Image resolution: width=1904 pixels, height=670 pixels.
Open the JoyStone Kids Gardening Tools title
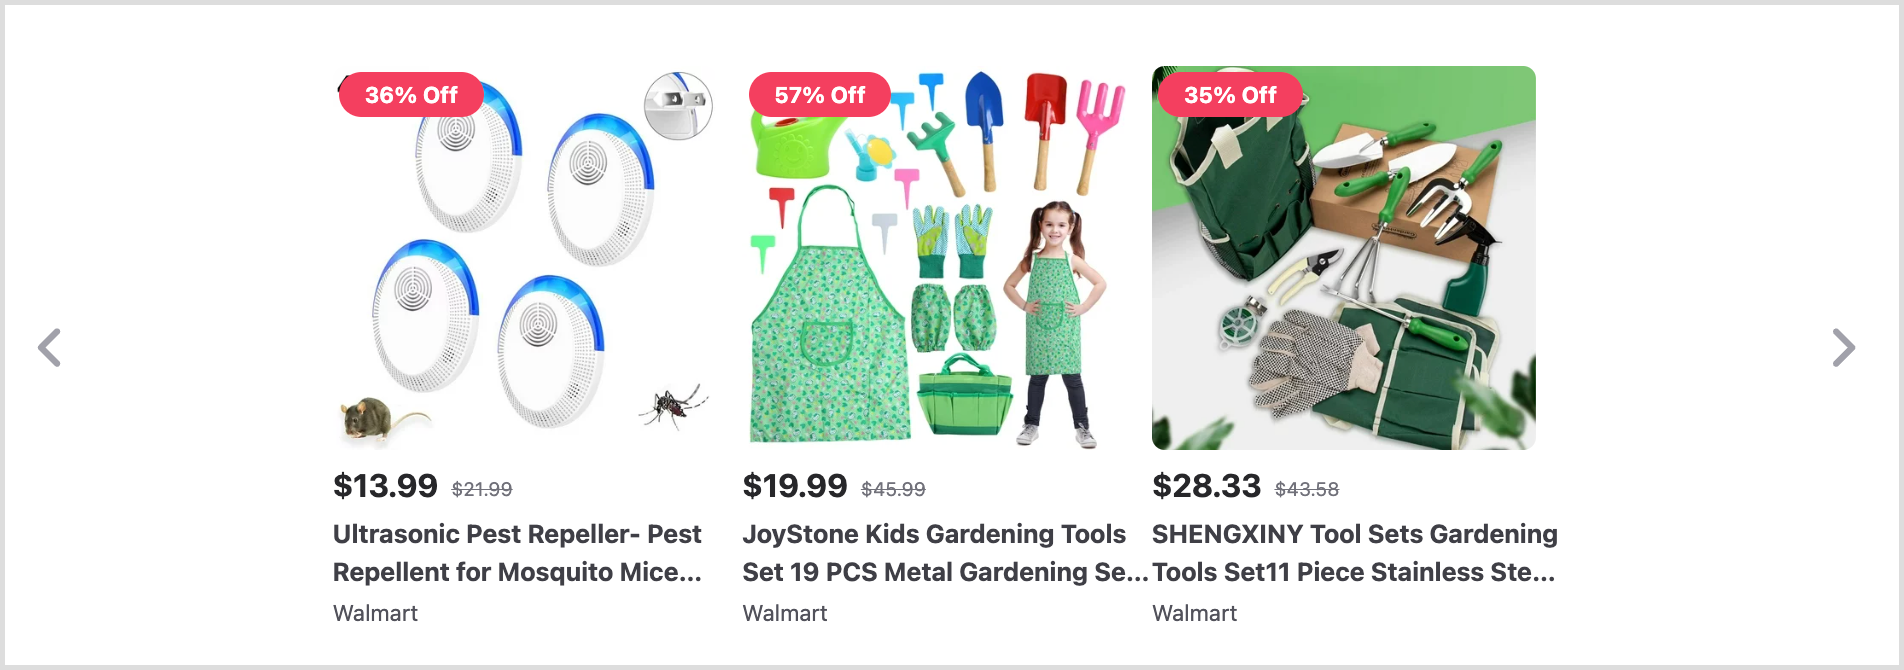pyautogui.click(x=945, y=553)
